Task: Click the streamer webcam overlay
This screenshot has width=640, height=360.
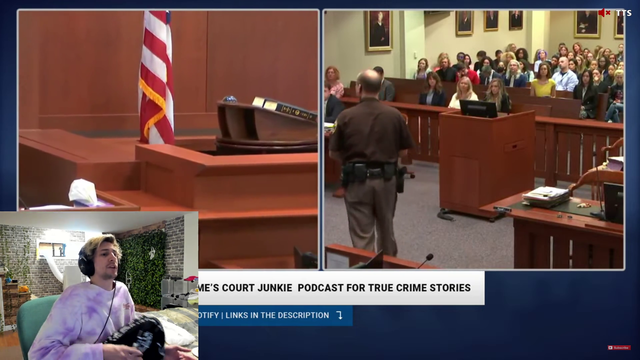Action: coord(99,286)
